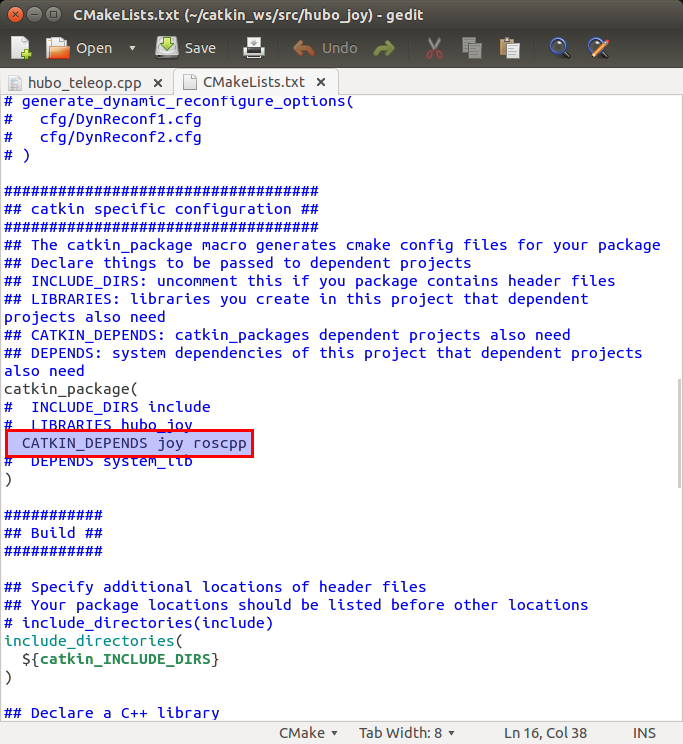This screenshot has height=744, width=683.
Task: Click the 'include_directories(' line
Action: pos(93,641)
